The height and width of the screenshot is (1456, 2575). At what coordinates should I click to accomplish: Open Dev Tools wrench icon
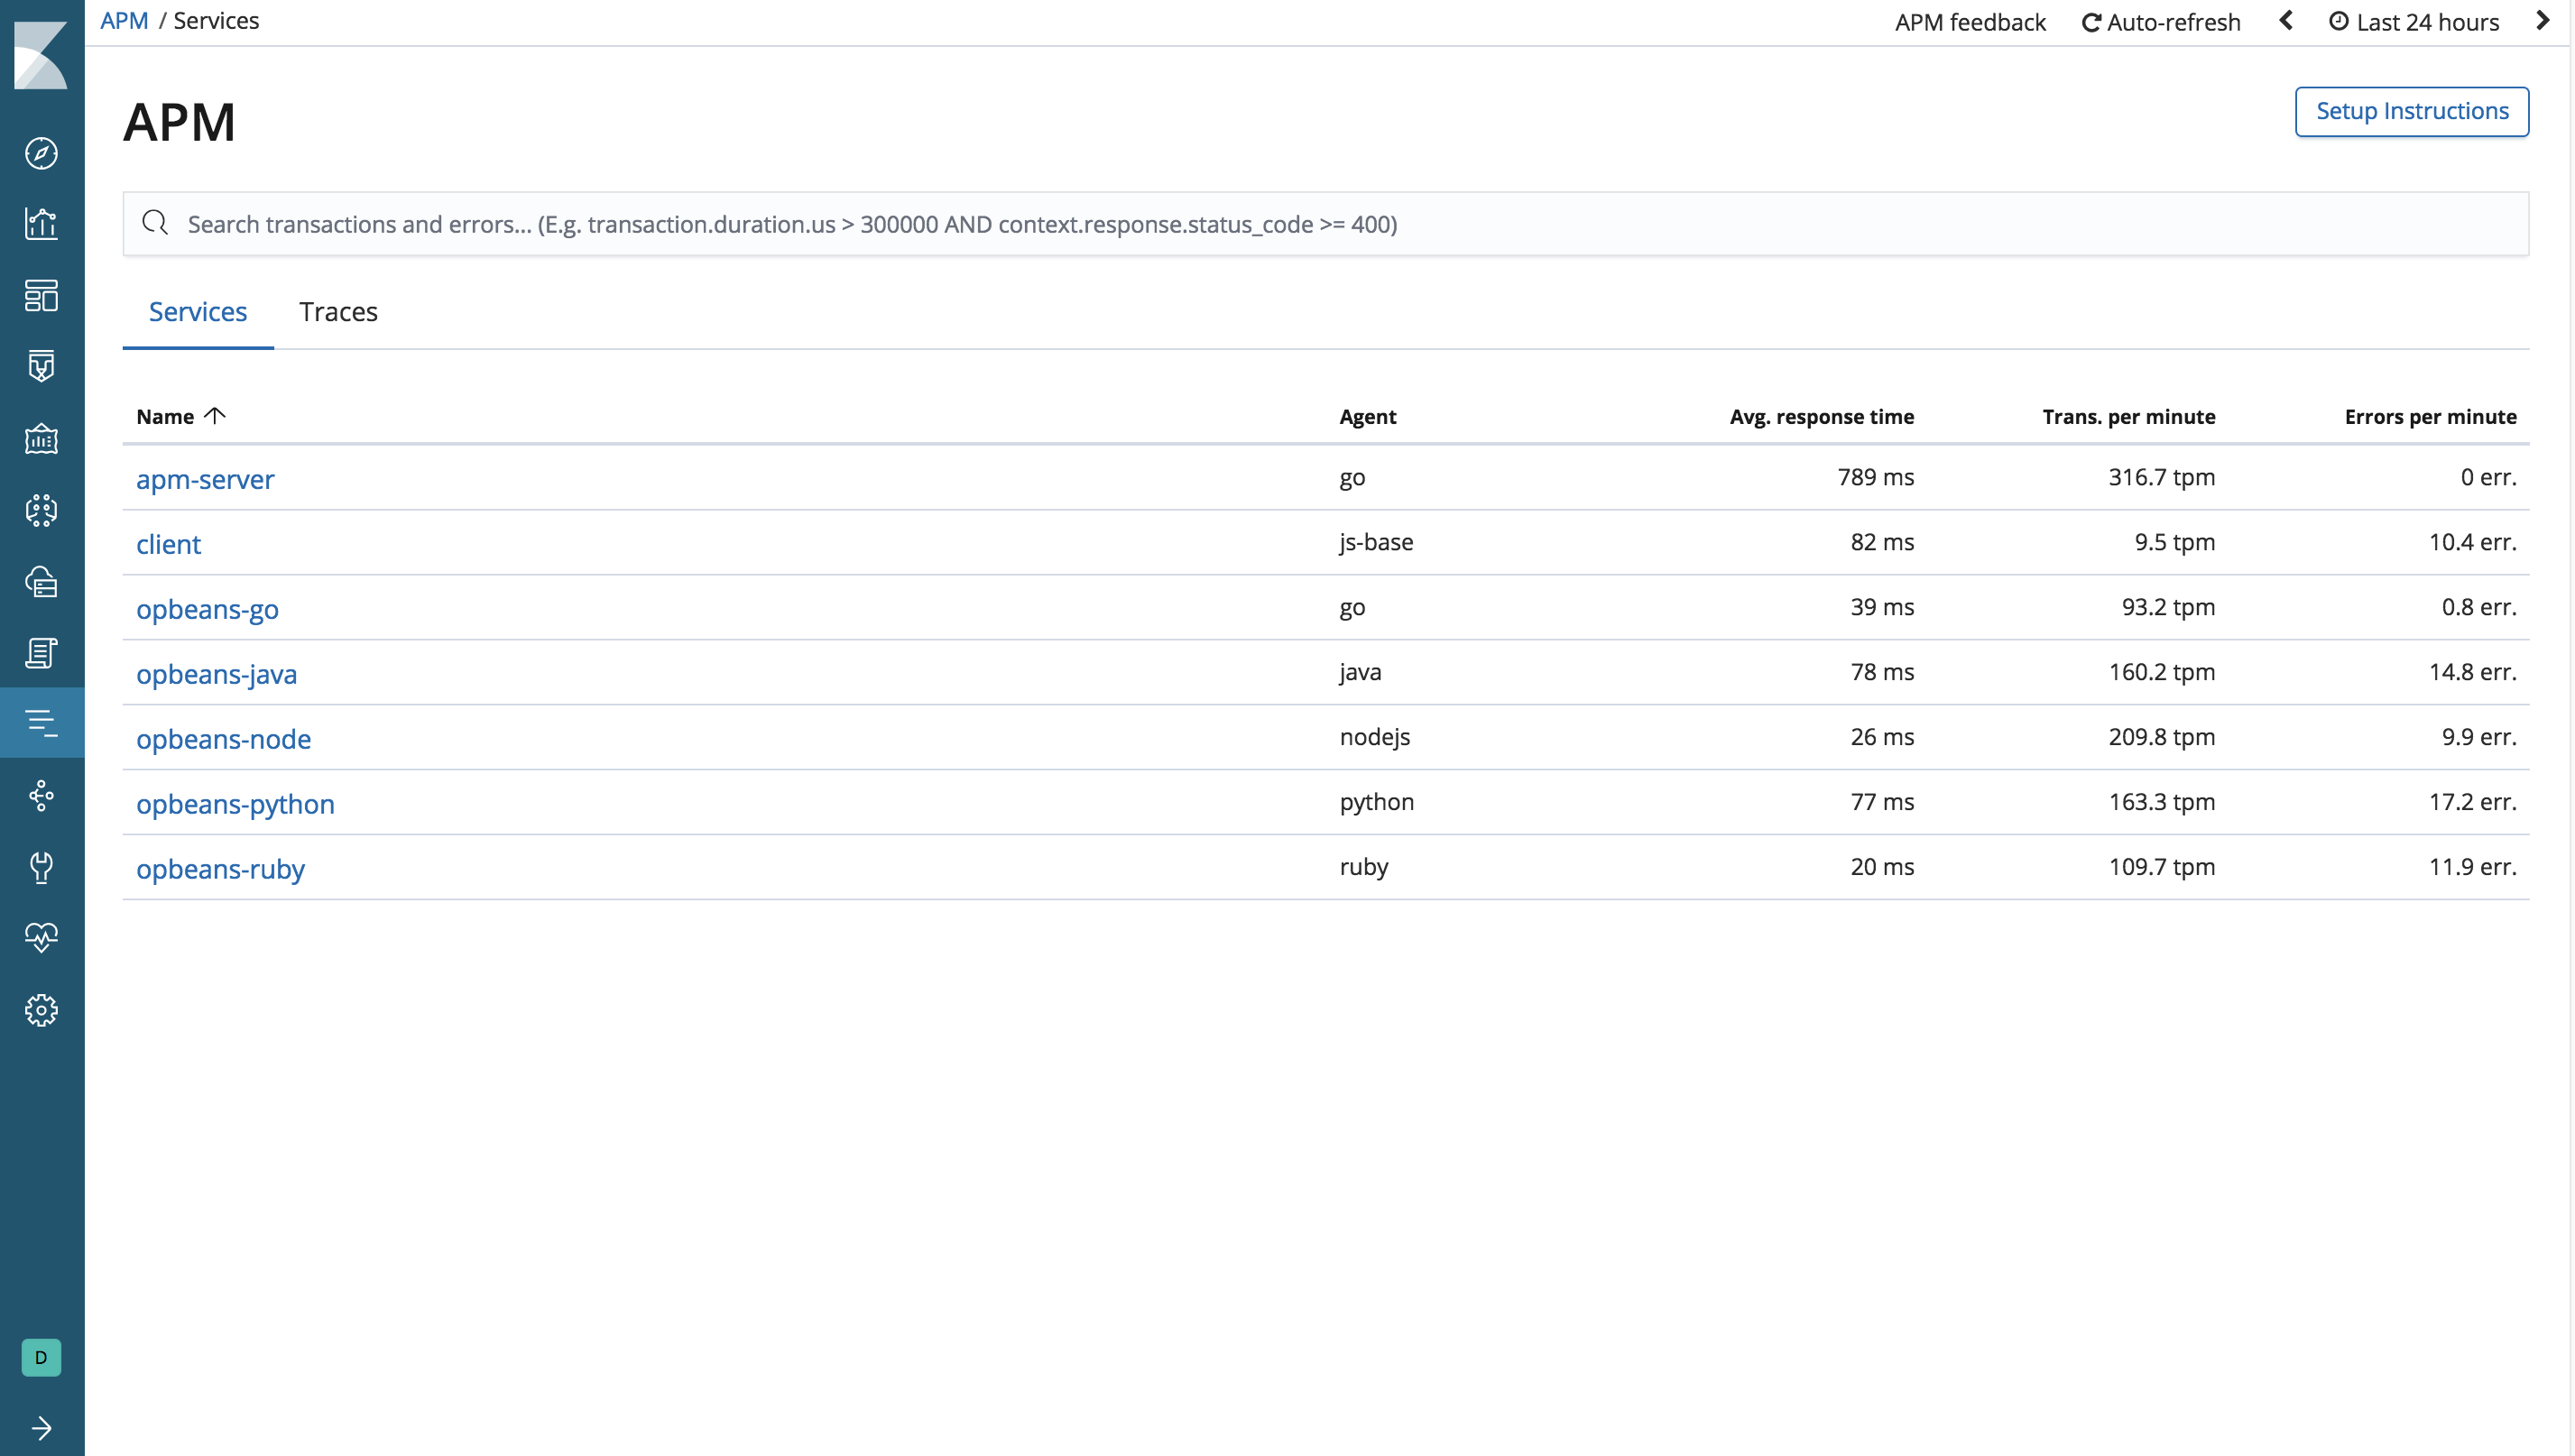[41, 867]
